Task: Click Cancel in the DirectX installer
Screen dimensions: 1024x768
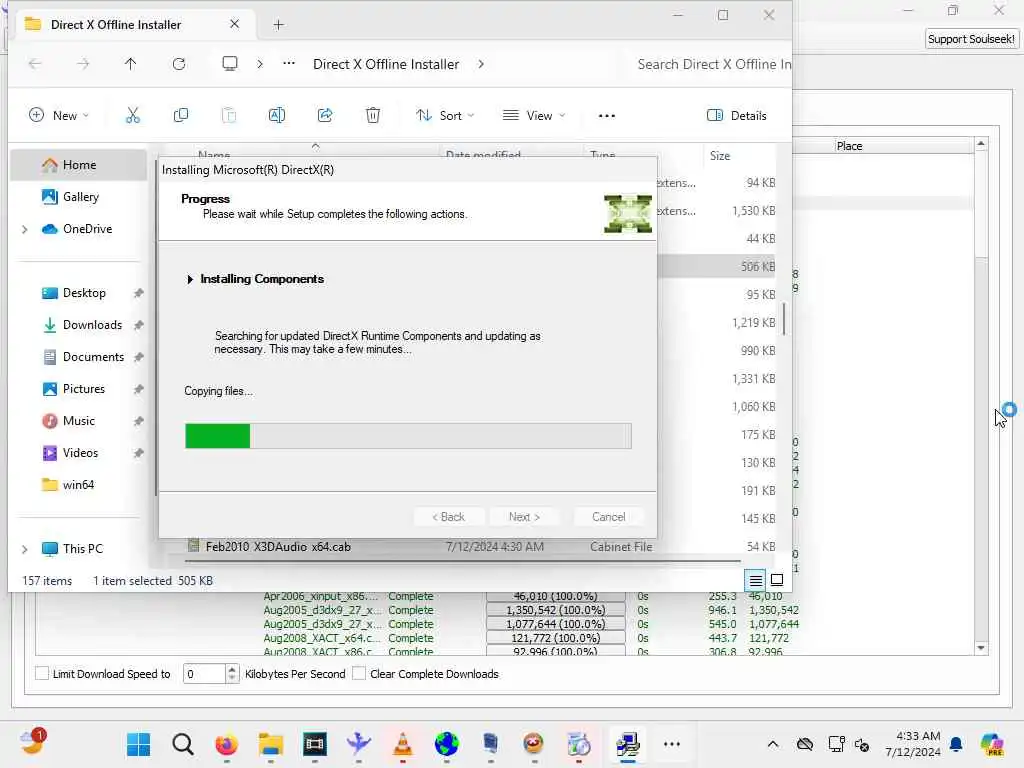Action: 609,517
